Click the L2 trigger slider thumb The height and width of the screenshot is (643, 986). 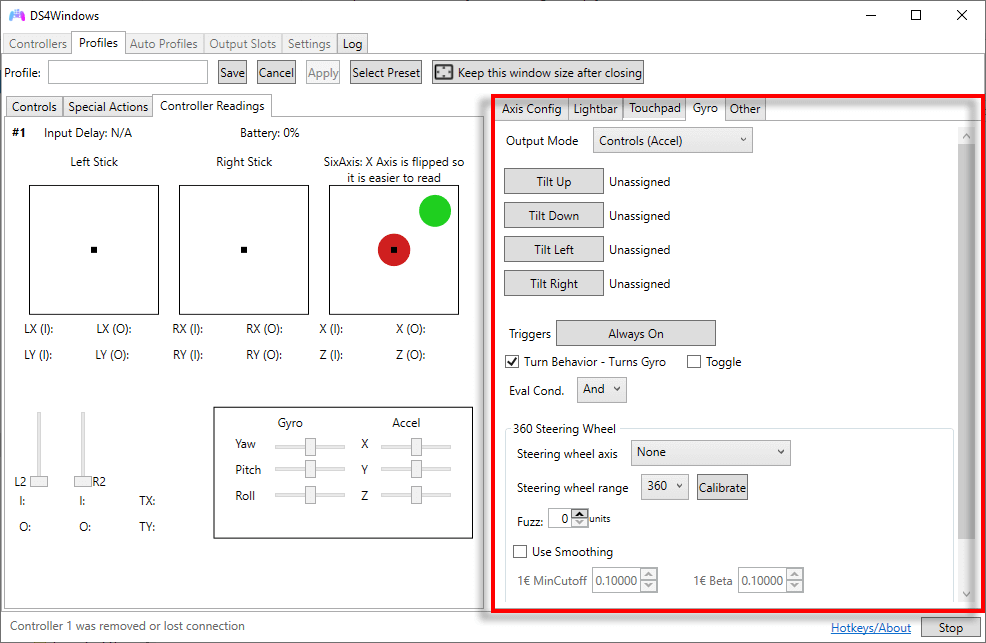(39, 481)
